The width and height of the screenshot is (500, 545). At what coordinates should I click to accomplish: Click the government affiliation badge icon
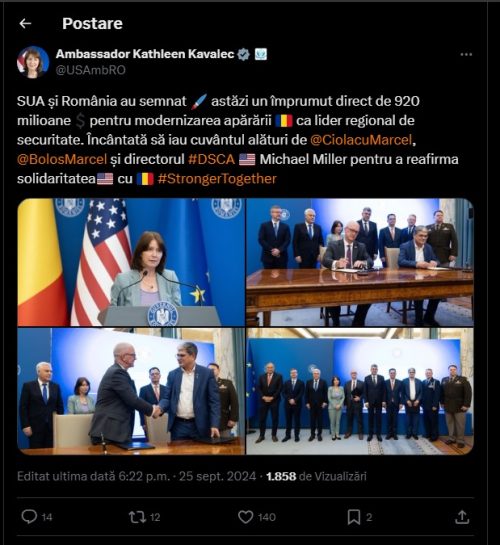click(x=261, y=54)
